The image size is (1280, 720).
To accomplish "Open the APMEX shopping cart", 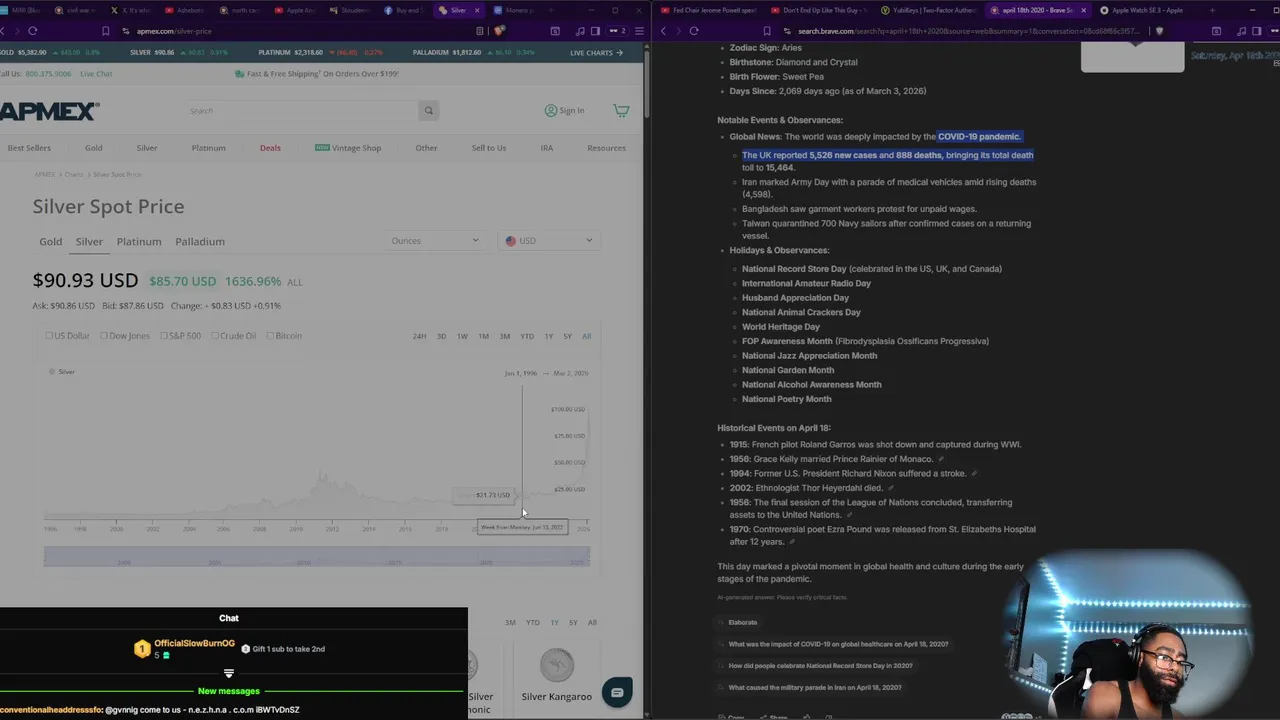I will coord(621,111).
